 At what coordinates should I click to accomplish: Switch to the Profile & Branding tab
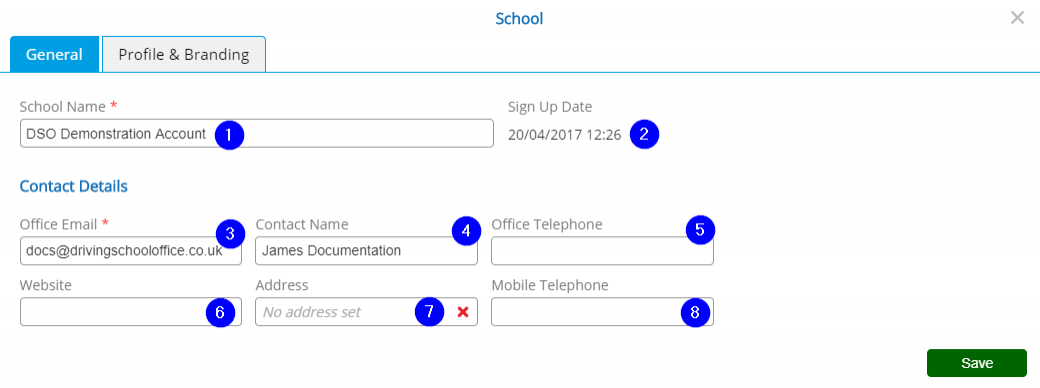coord(184,54)
